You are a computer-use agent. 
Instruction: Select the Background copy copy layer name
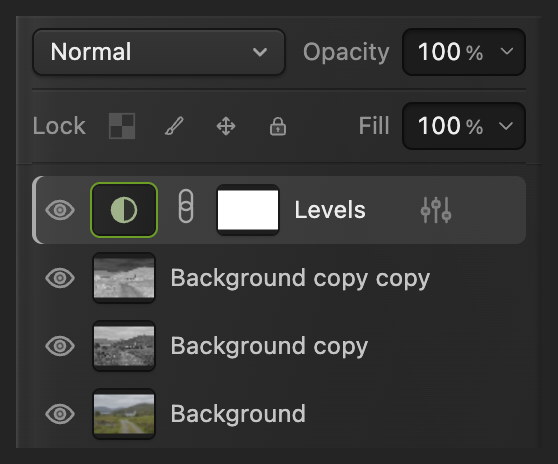pyautogui.click(x=300, y=279)
